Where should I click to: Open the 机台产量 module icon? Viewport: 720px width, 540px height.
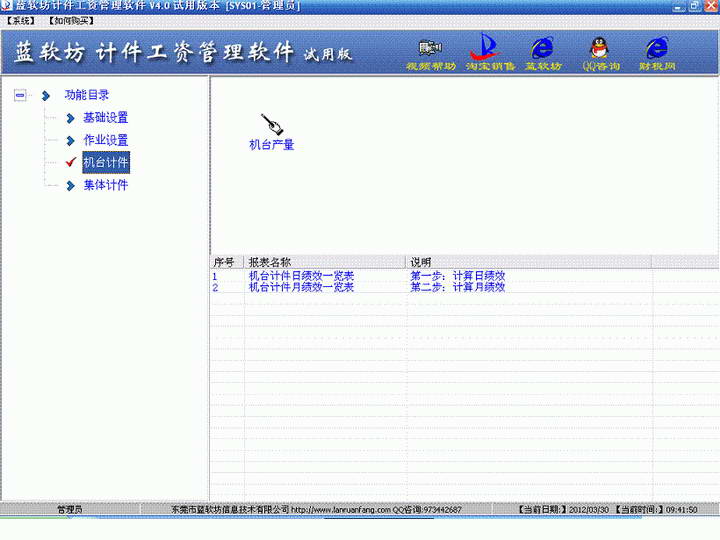(x=271, y=132)
